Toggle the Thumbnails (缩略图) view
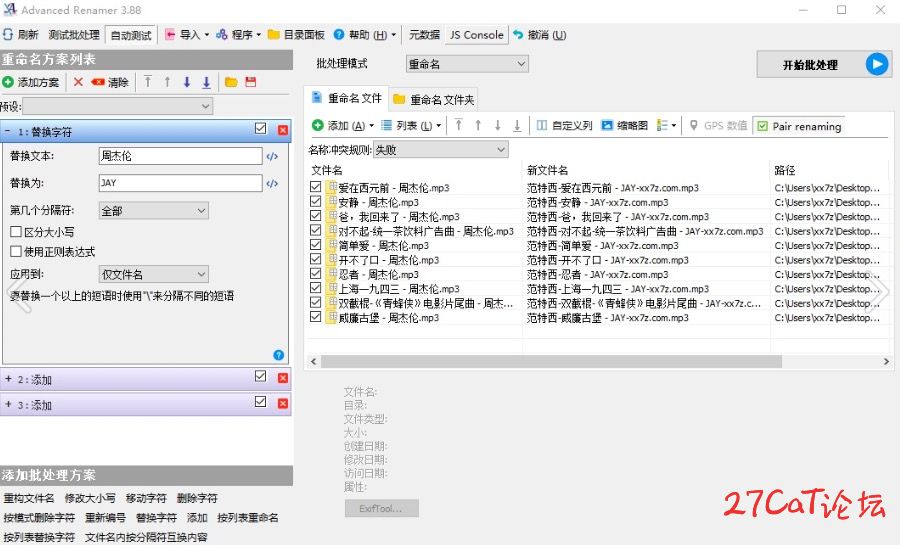Viewport: 901px width, 545px height. pyautogui.click(x=625, y=125)
